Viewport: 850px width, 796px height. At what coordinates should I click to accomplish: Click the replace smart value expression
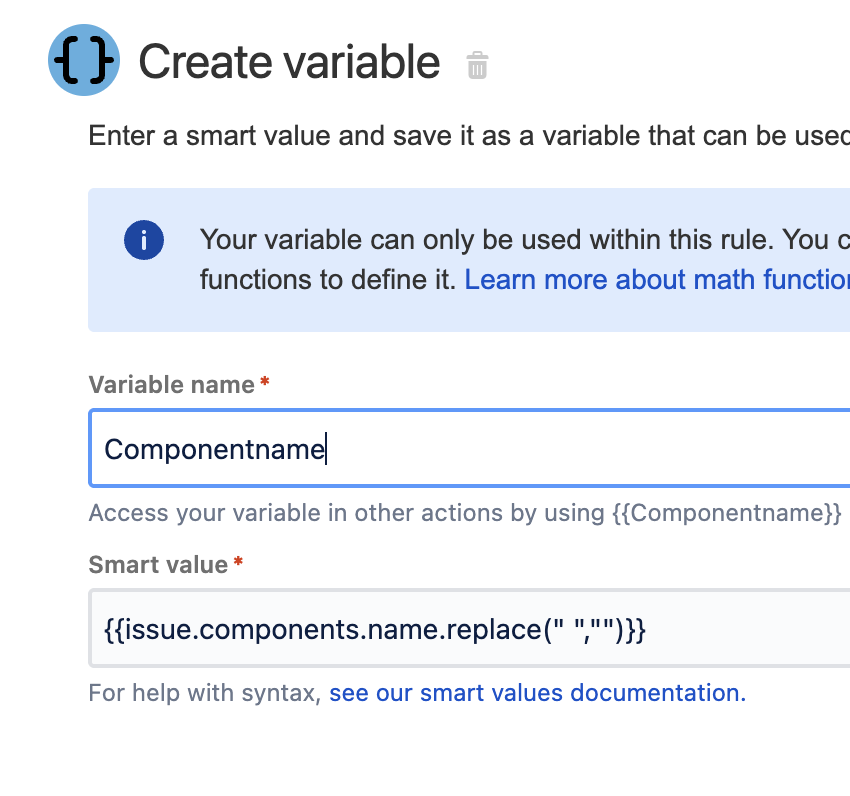click(375, 629)
